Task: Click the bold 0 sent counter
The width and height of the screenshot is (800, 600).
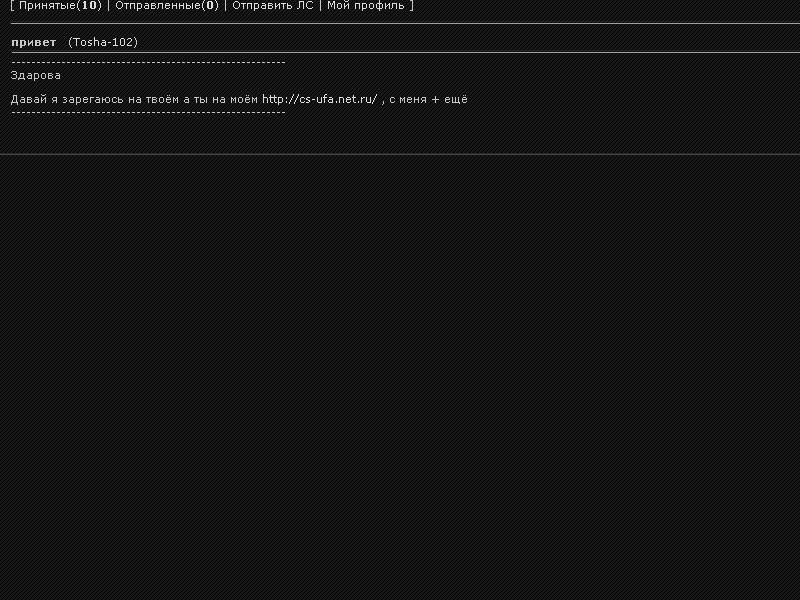Action: coord(210,6)
